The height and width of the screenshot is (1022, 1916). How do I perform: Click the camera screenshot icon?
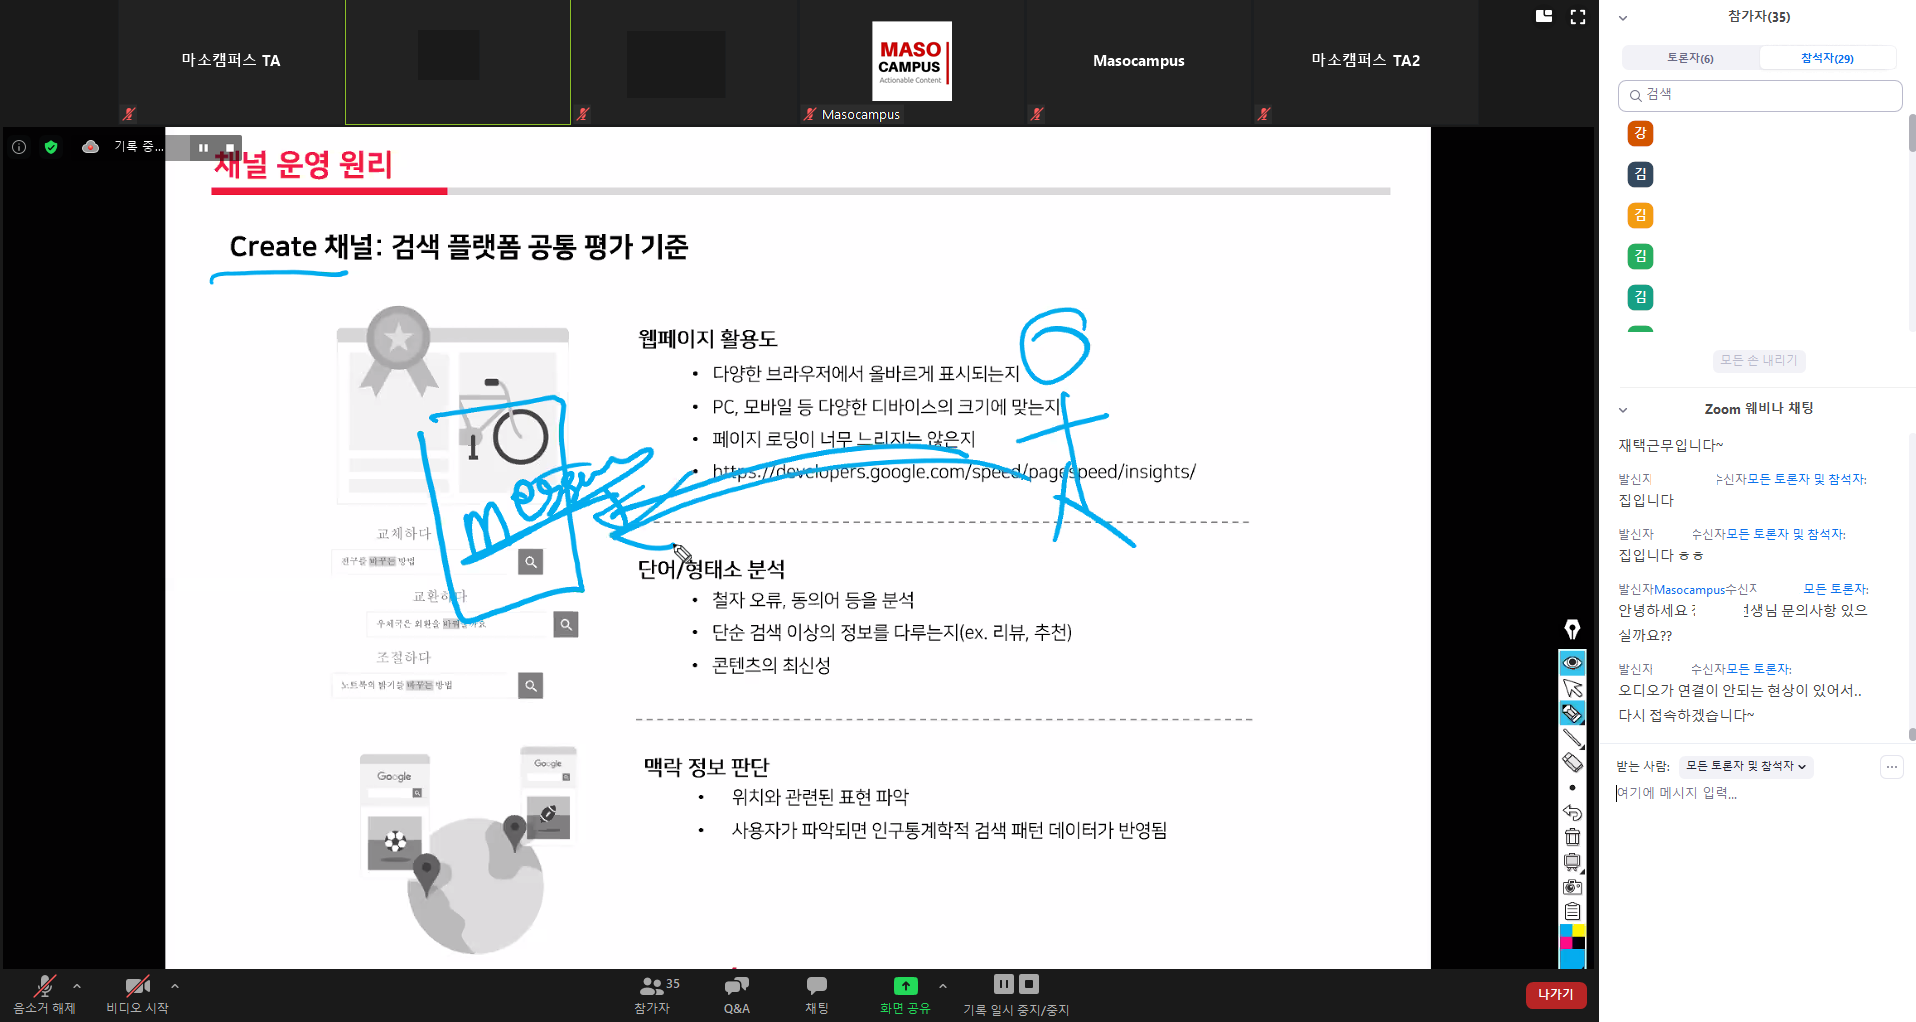1572,887
